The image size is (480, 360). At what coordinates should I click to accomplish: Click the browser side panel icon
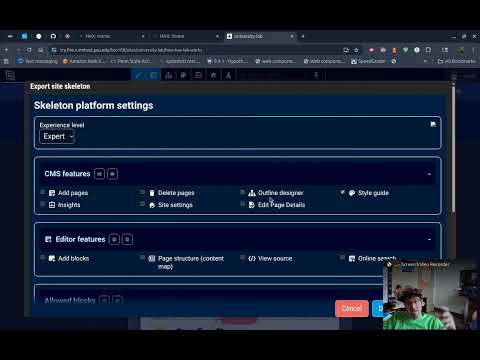(x=445, y=50)
